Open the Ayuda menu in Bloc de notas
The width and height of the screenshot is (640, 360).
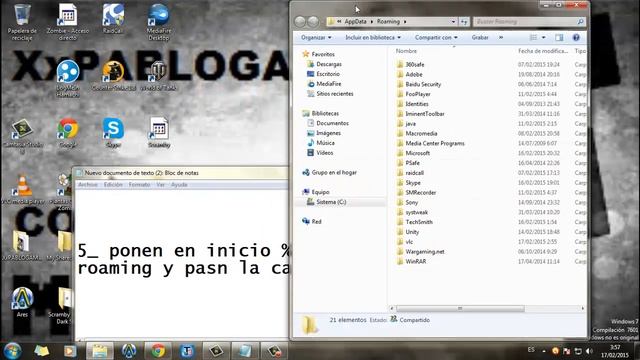click(179, 185)
